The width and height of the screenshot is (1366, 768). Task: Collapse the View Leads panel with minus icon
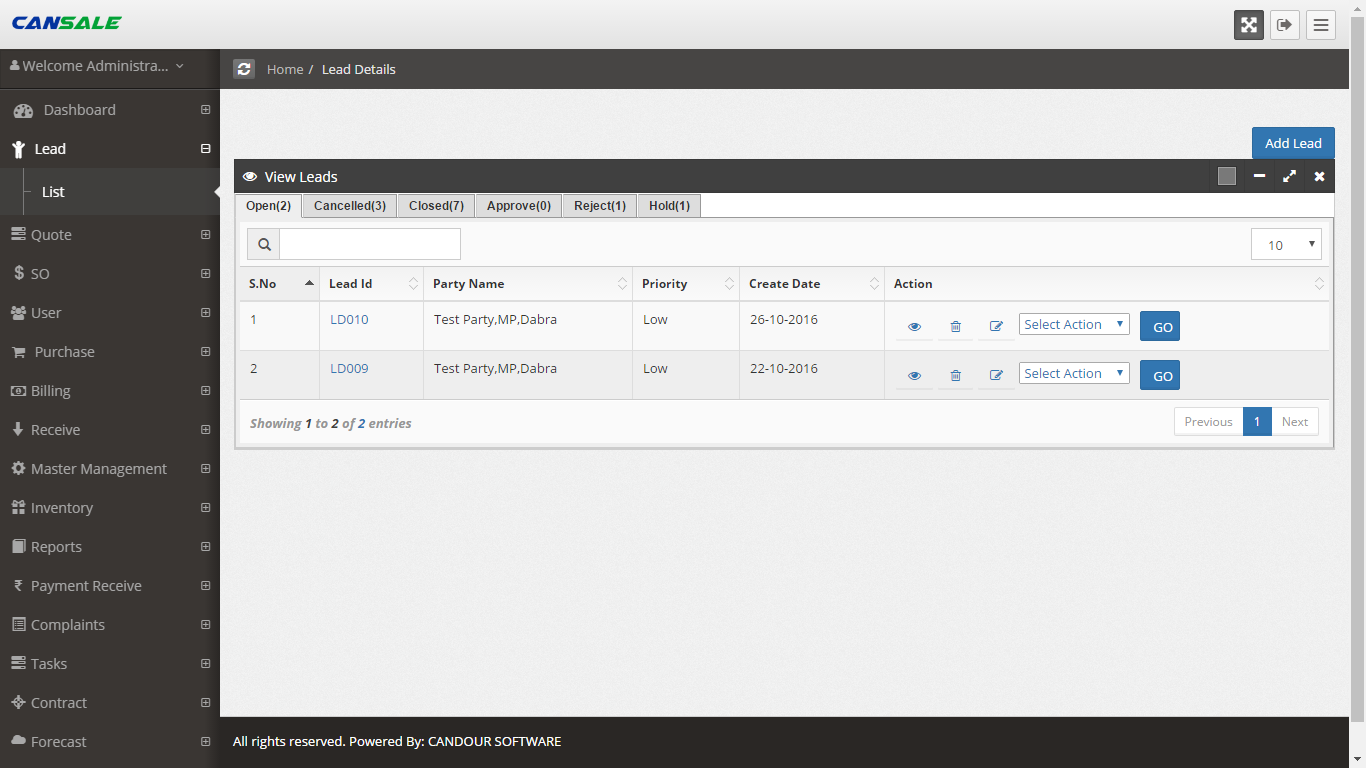click(1259, 176)
